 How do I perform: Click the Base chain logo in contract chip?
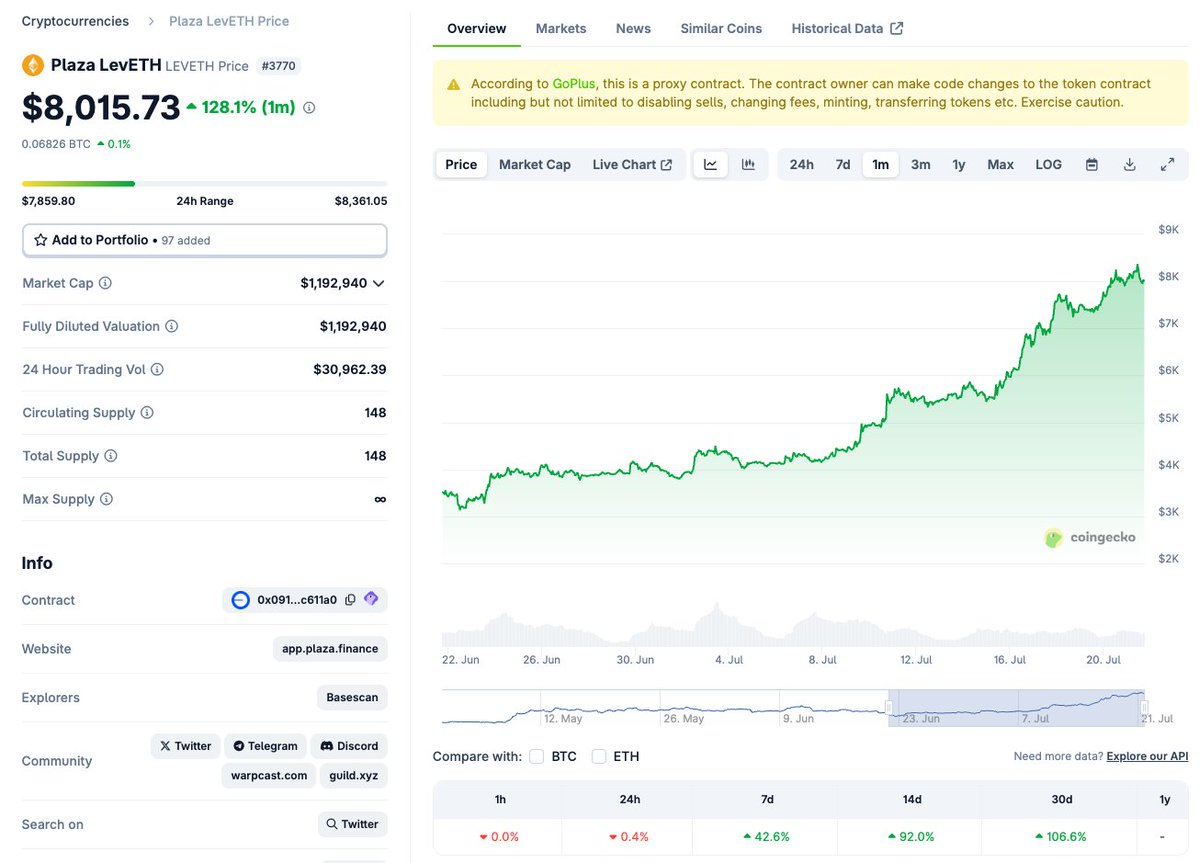click(240, 600)
